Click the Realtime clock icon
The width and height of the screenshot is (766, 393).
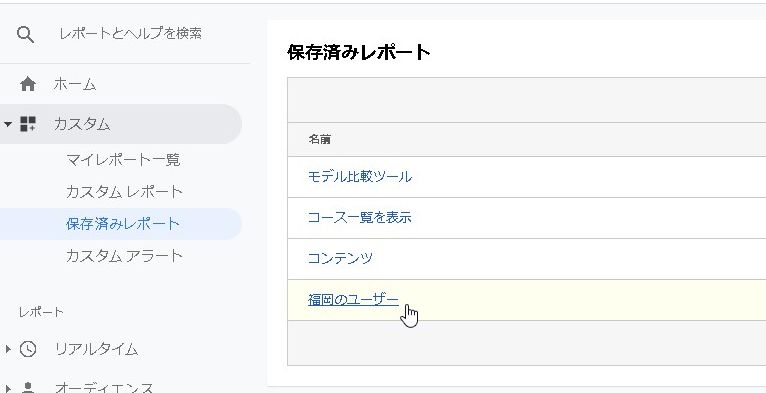tap(28, 349)
